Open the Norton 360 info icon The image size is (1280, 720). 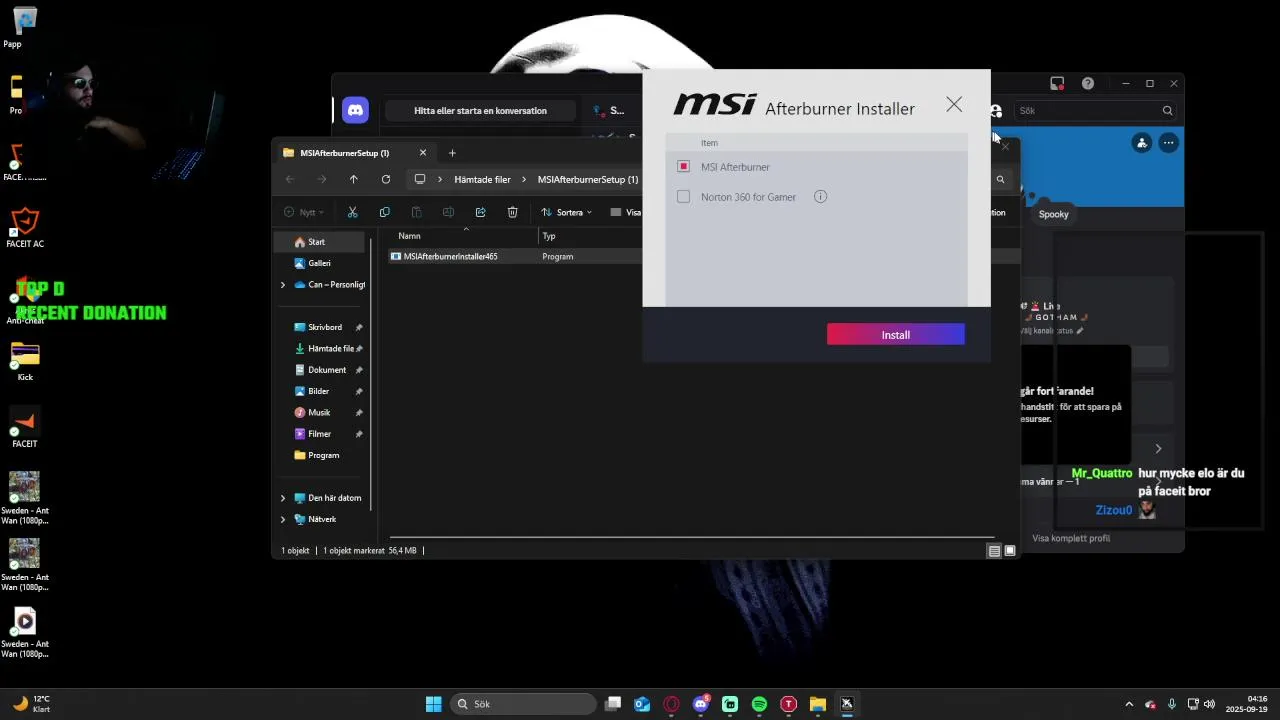point(820,197)
